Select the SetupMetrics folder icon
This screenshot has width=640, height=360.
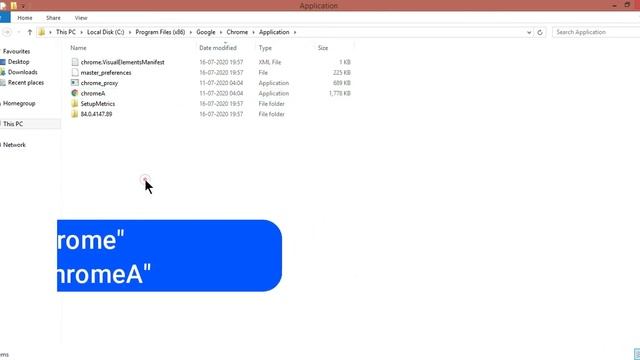click(x=75, y=104)
